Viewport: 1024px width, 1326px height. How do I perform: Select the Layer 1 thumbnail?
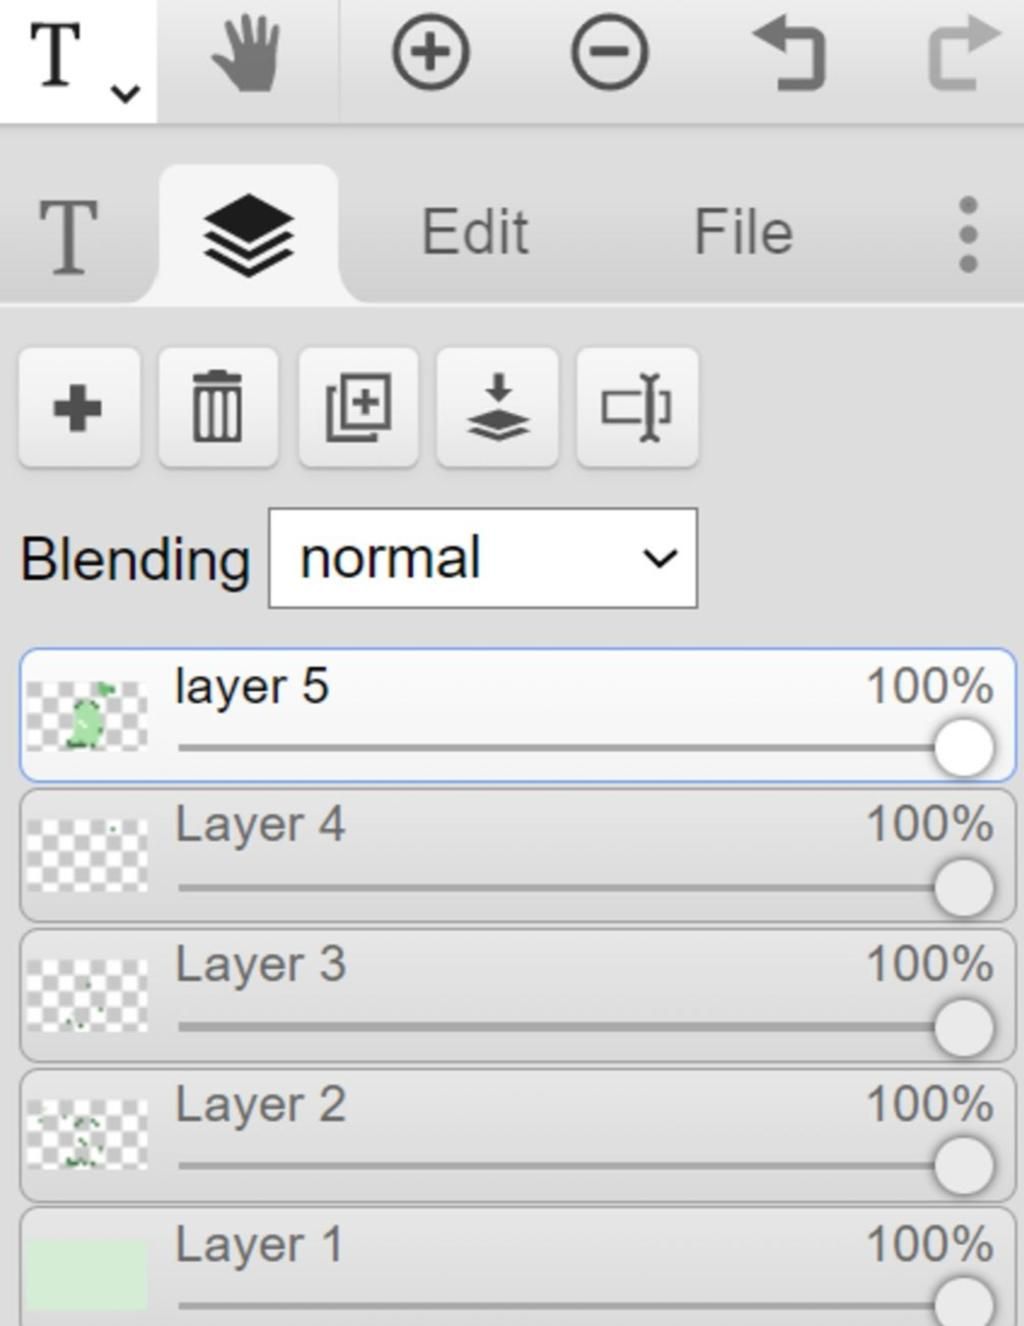[x=87, y=1275]
